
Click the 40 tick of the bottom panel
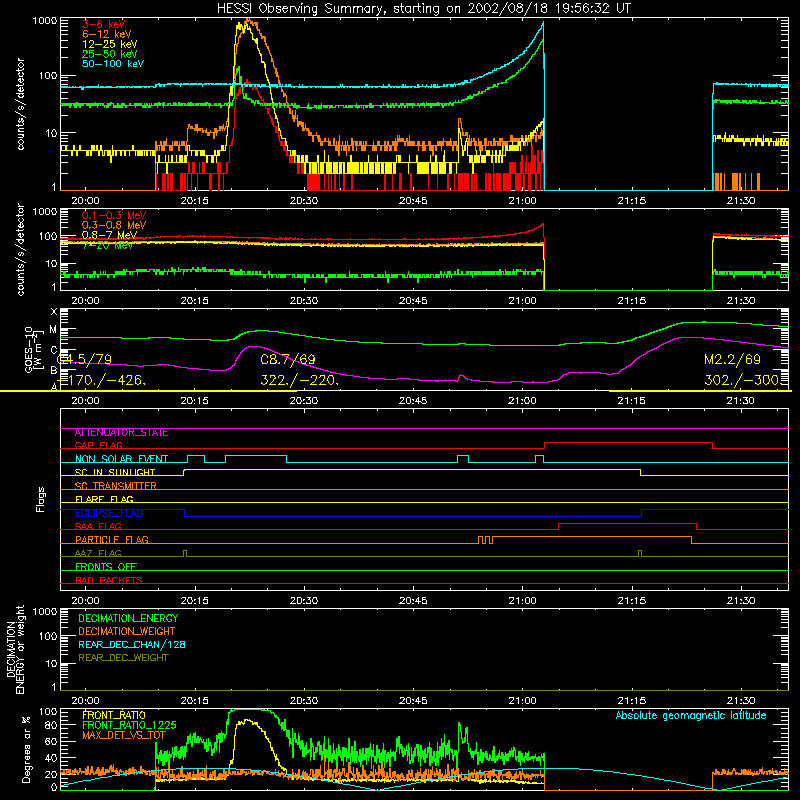click(x=51, y=758)
